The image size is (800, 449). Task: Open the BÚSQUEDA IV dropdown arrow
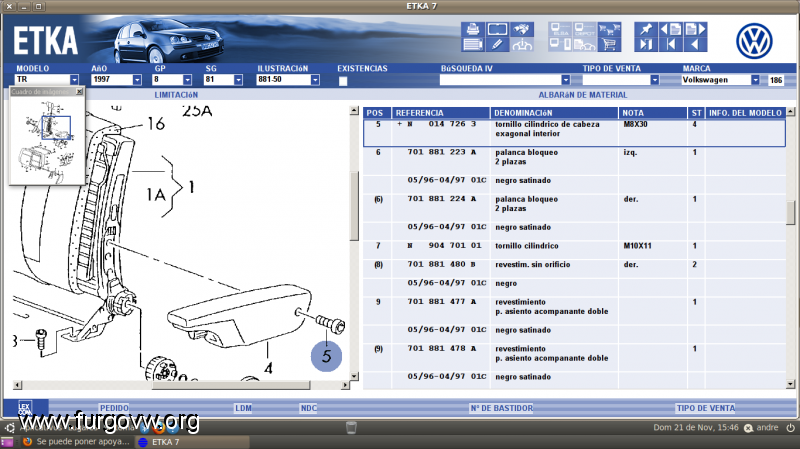[x=565, y=80]
